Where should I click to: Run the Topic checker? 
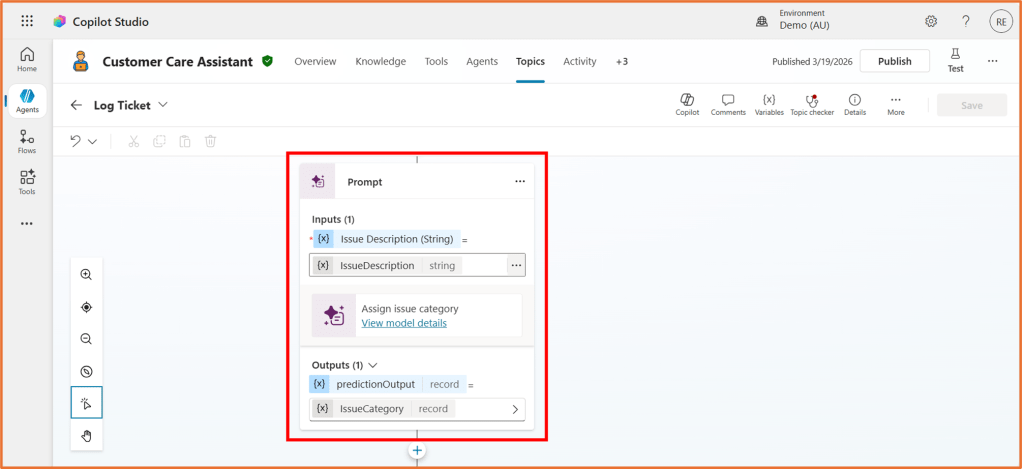pos(811,105)
